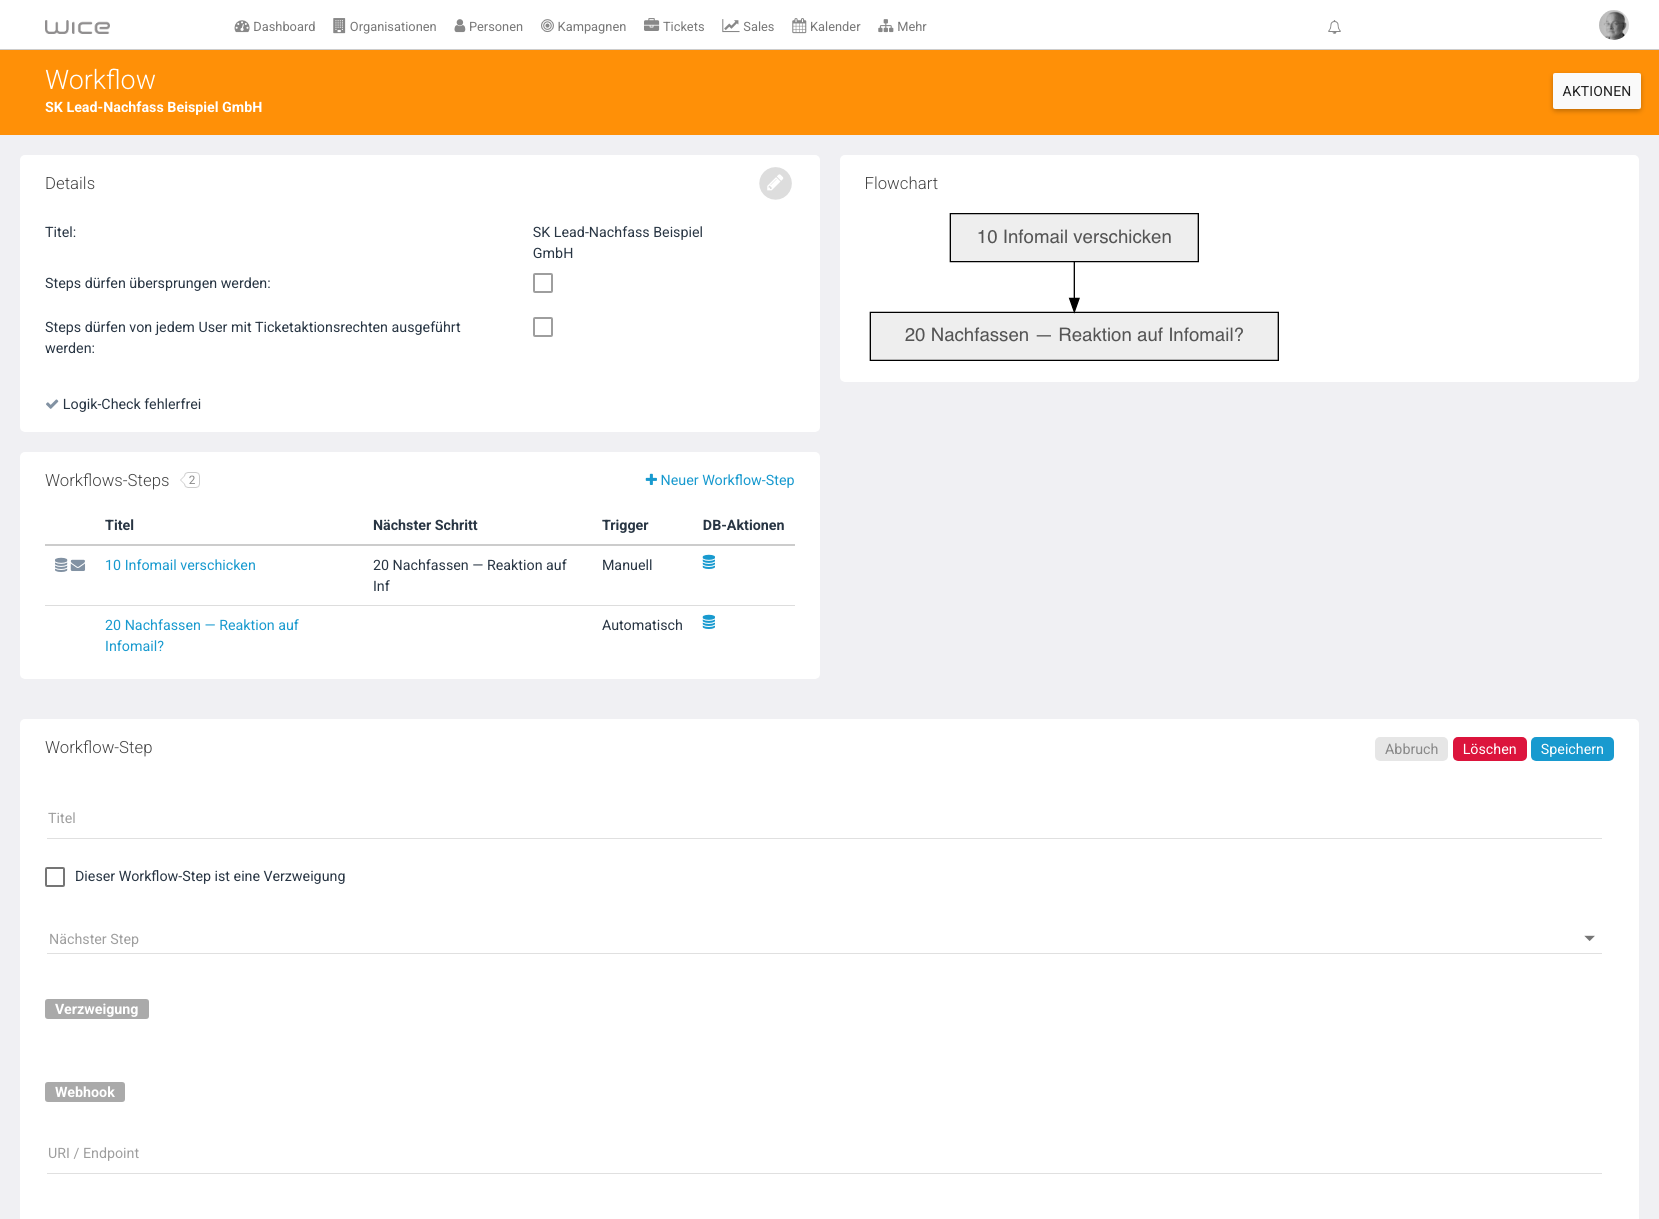Click the Verzweigung label badge
The height and width of the screenshot is (1219, 1659).
pos(97,1009)
